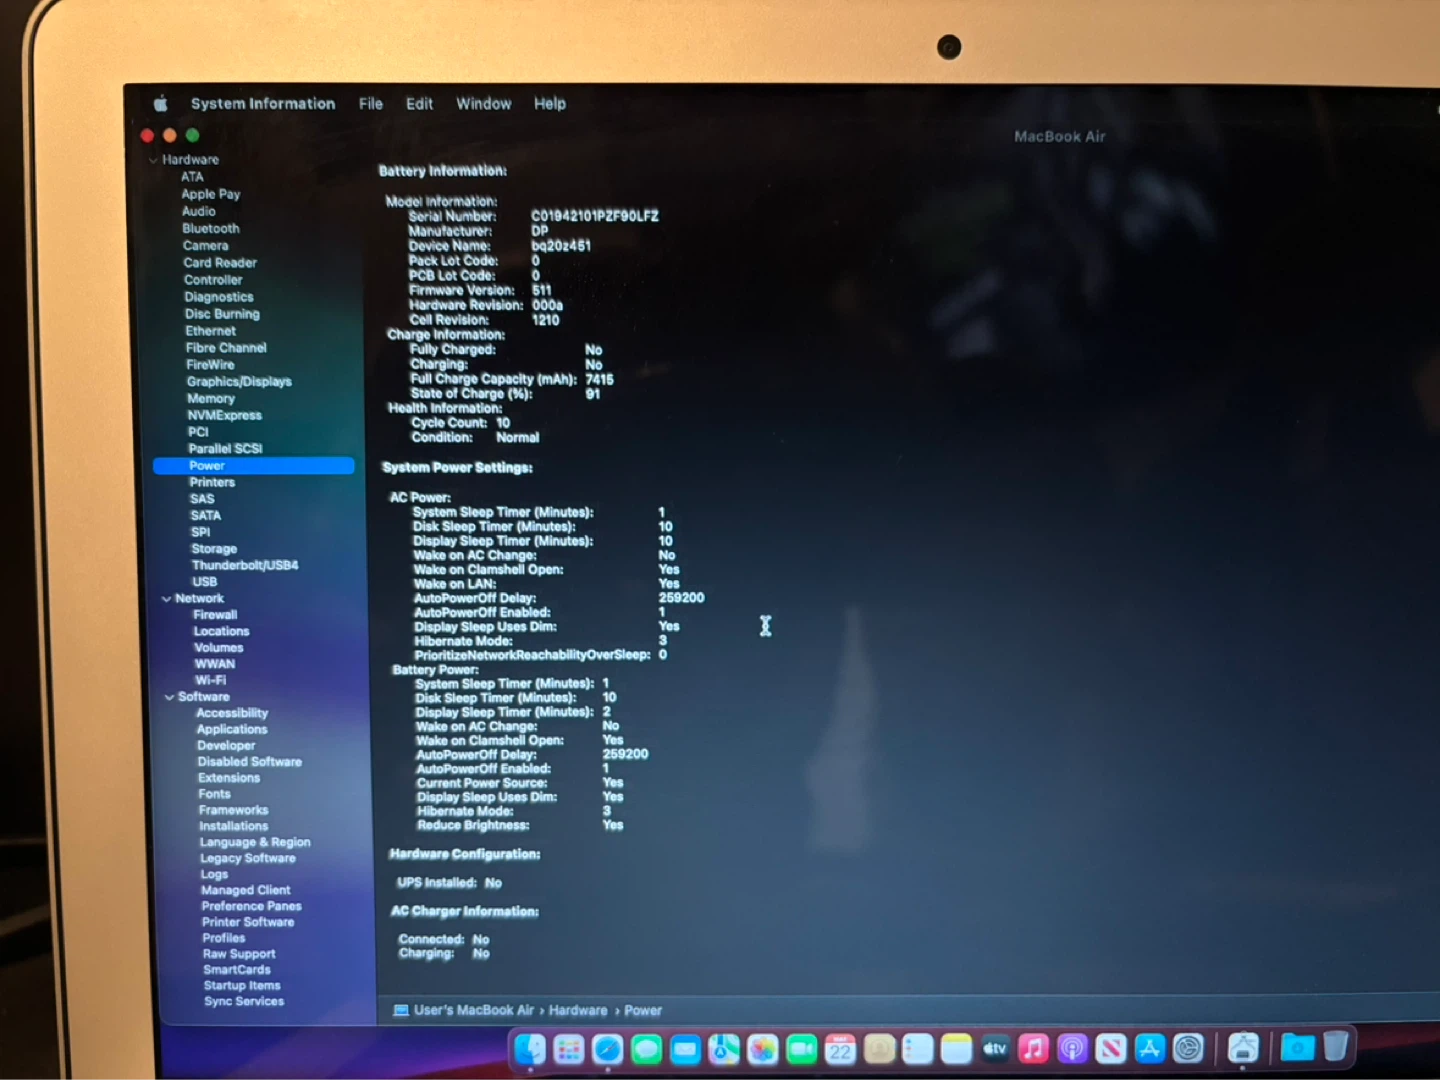Open Maps app in Dock
Screen dimensions: 1440x1080
724,1049
